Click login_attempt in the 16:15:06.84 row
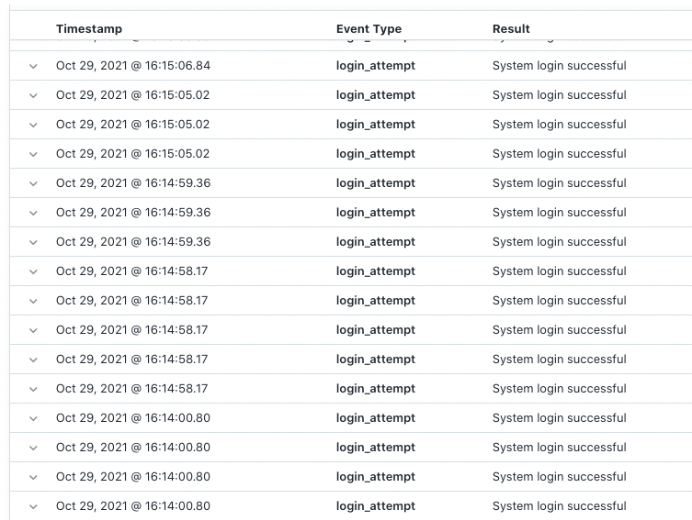The width and height of the screenshot is (692, 520). coord(375,66)
